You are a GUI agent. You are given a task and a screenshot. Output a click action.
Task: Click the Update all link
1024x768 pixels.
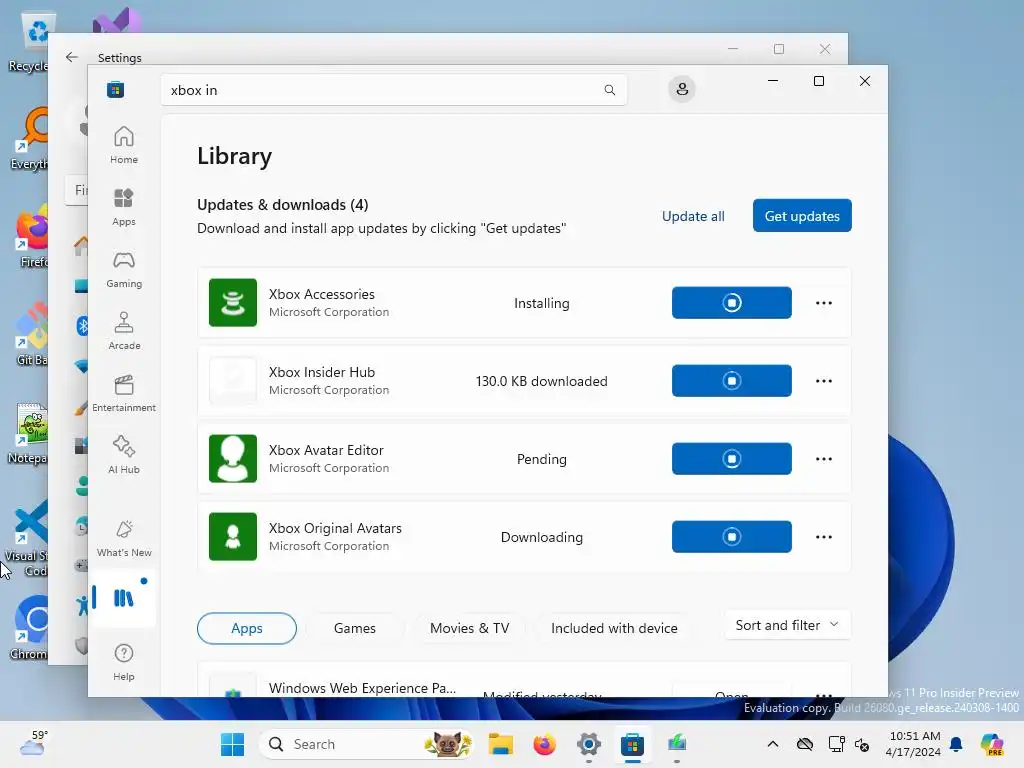(693, 216)
